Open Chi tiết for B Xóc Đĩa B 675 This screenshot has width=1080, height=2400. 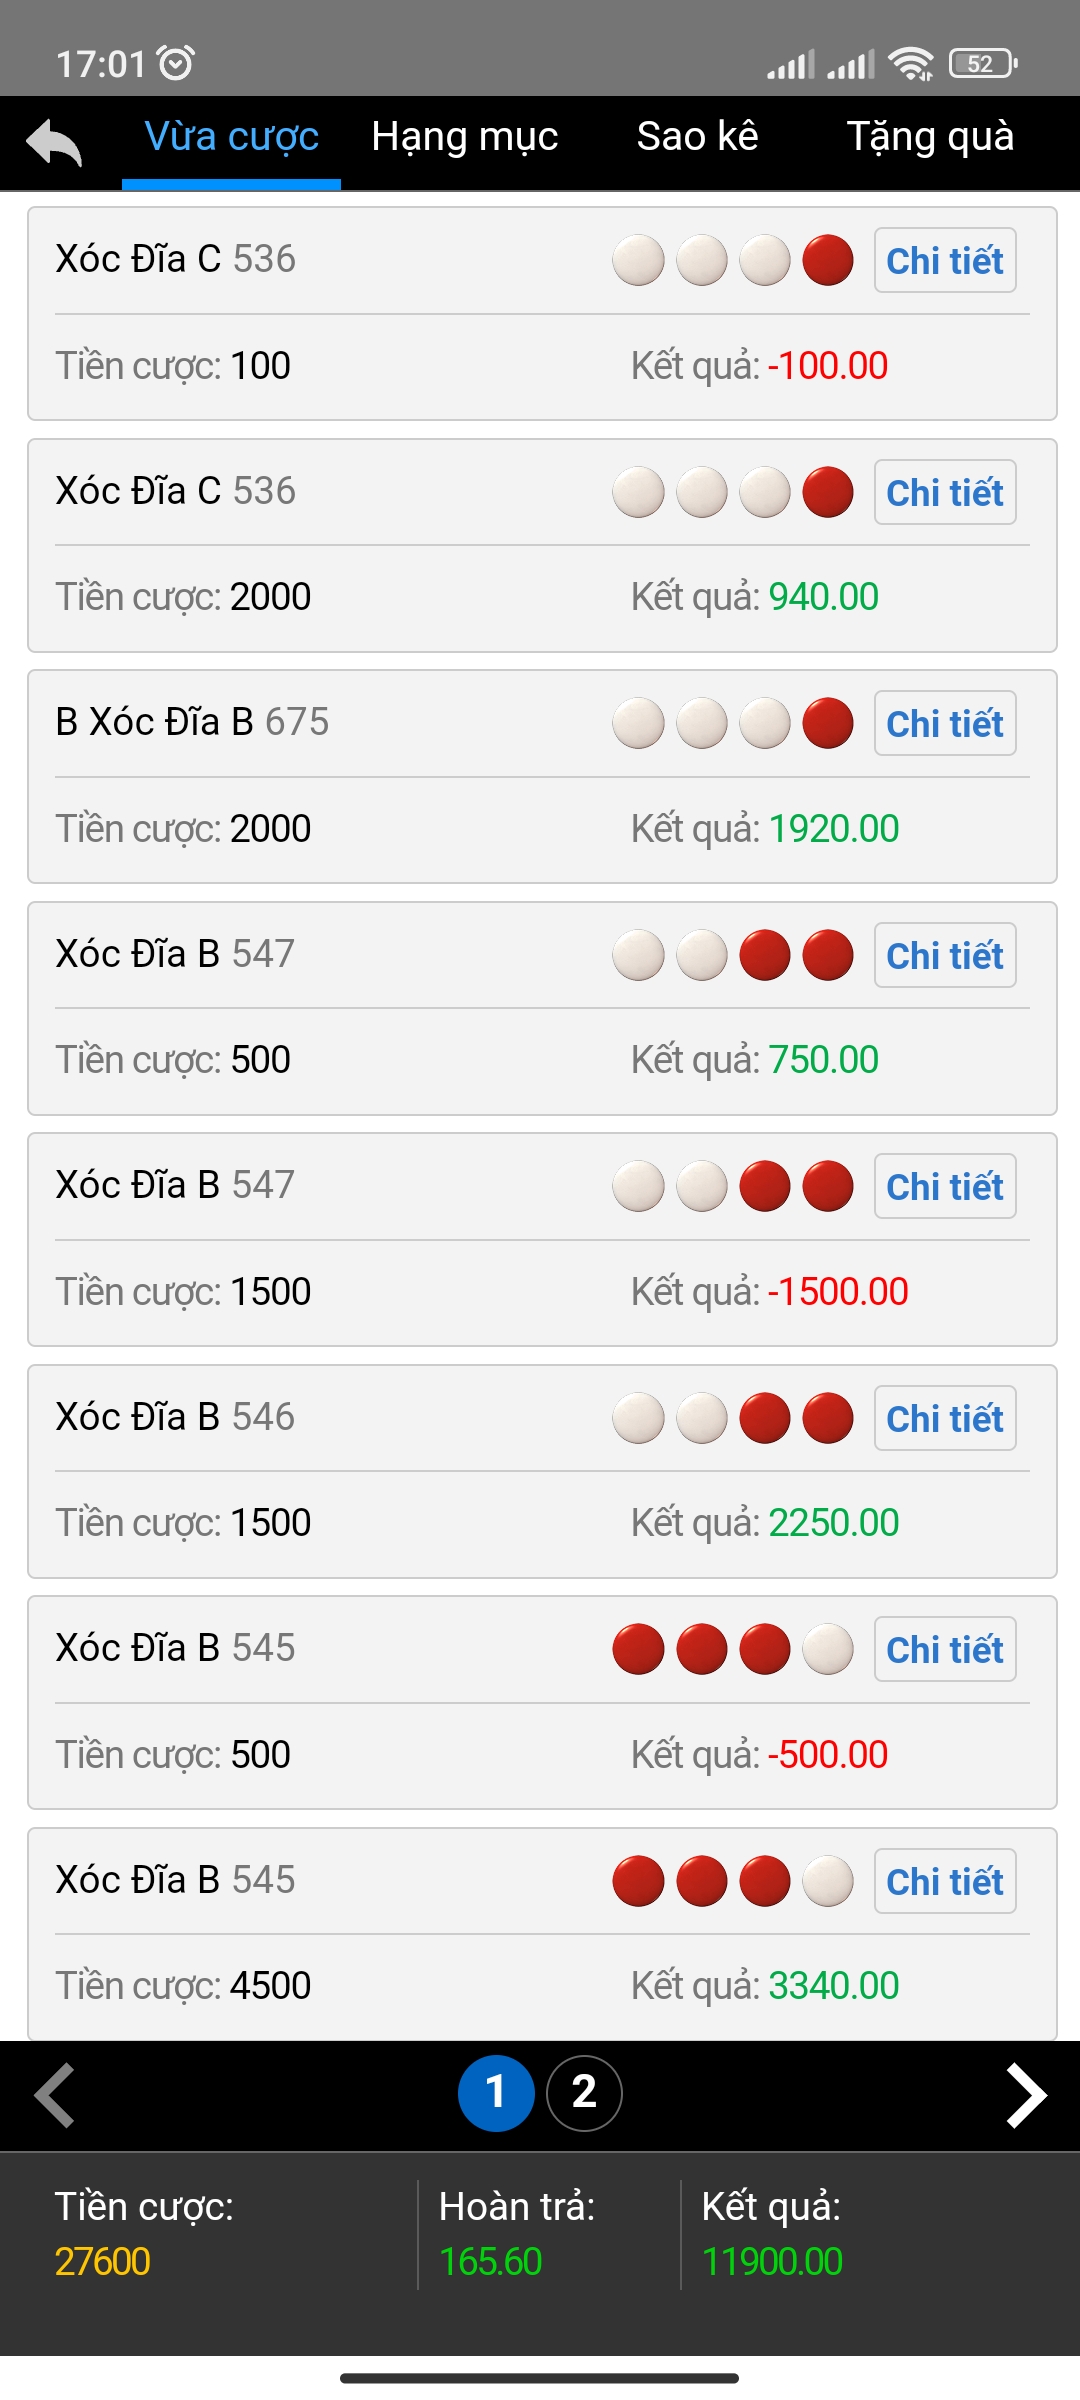click(x=945, y=724)
